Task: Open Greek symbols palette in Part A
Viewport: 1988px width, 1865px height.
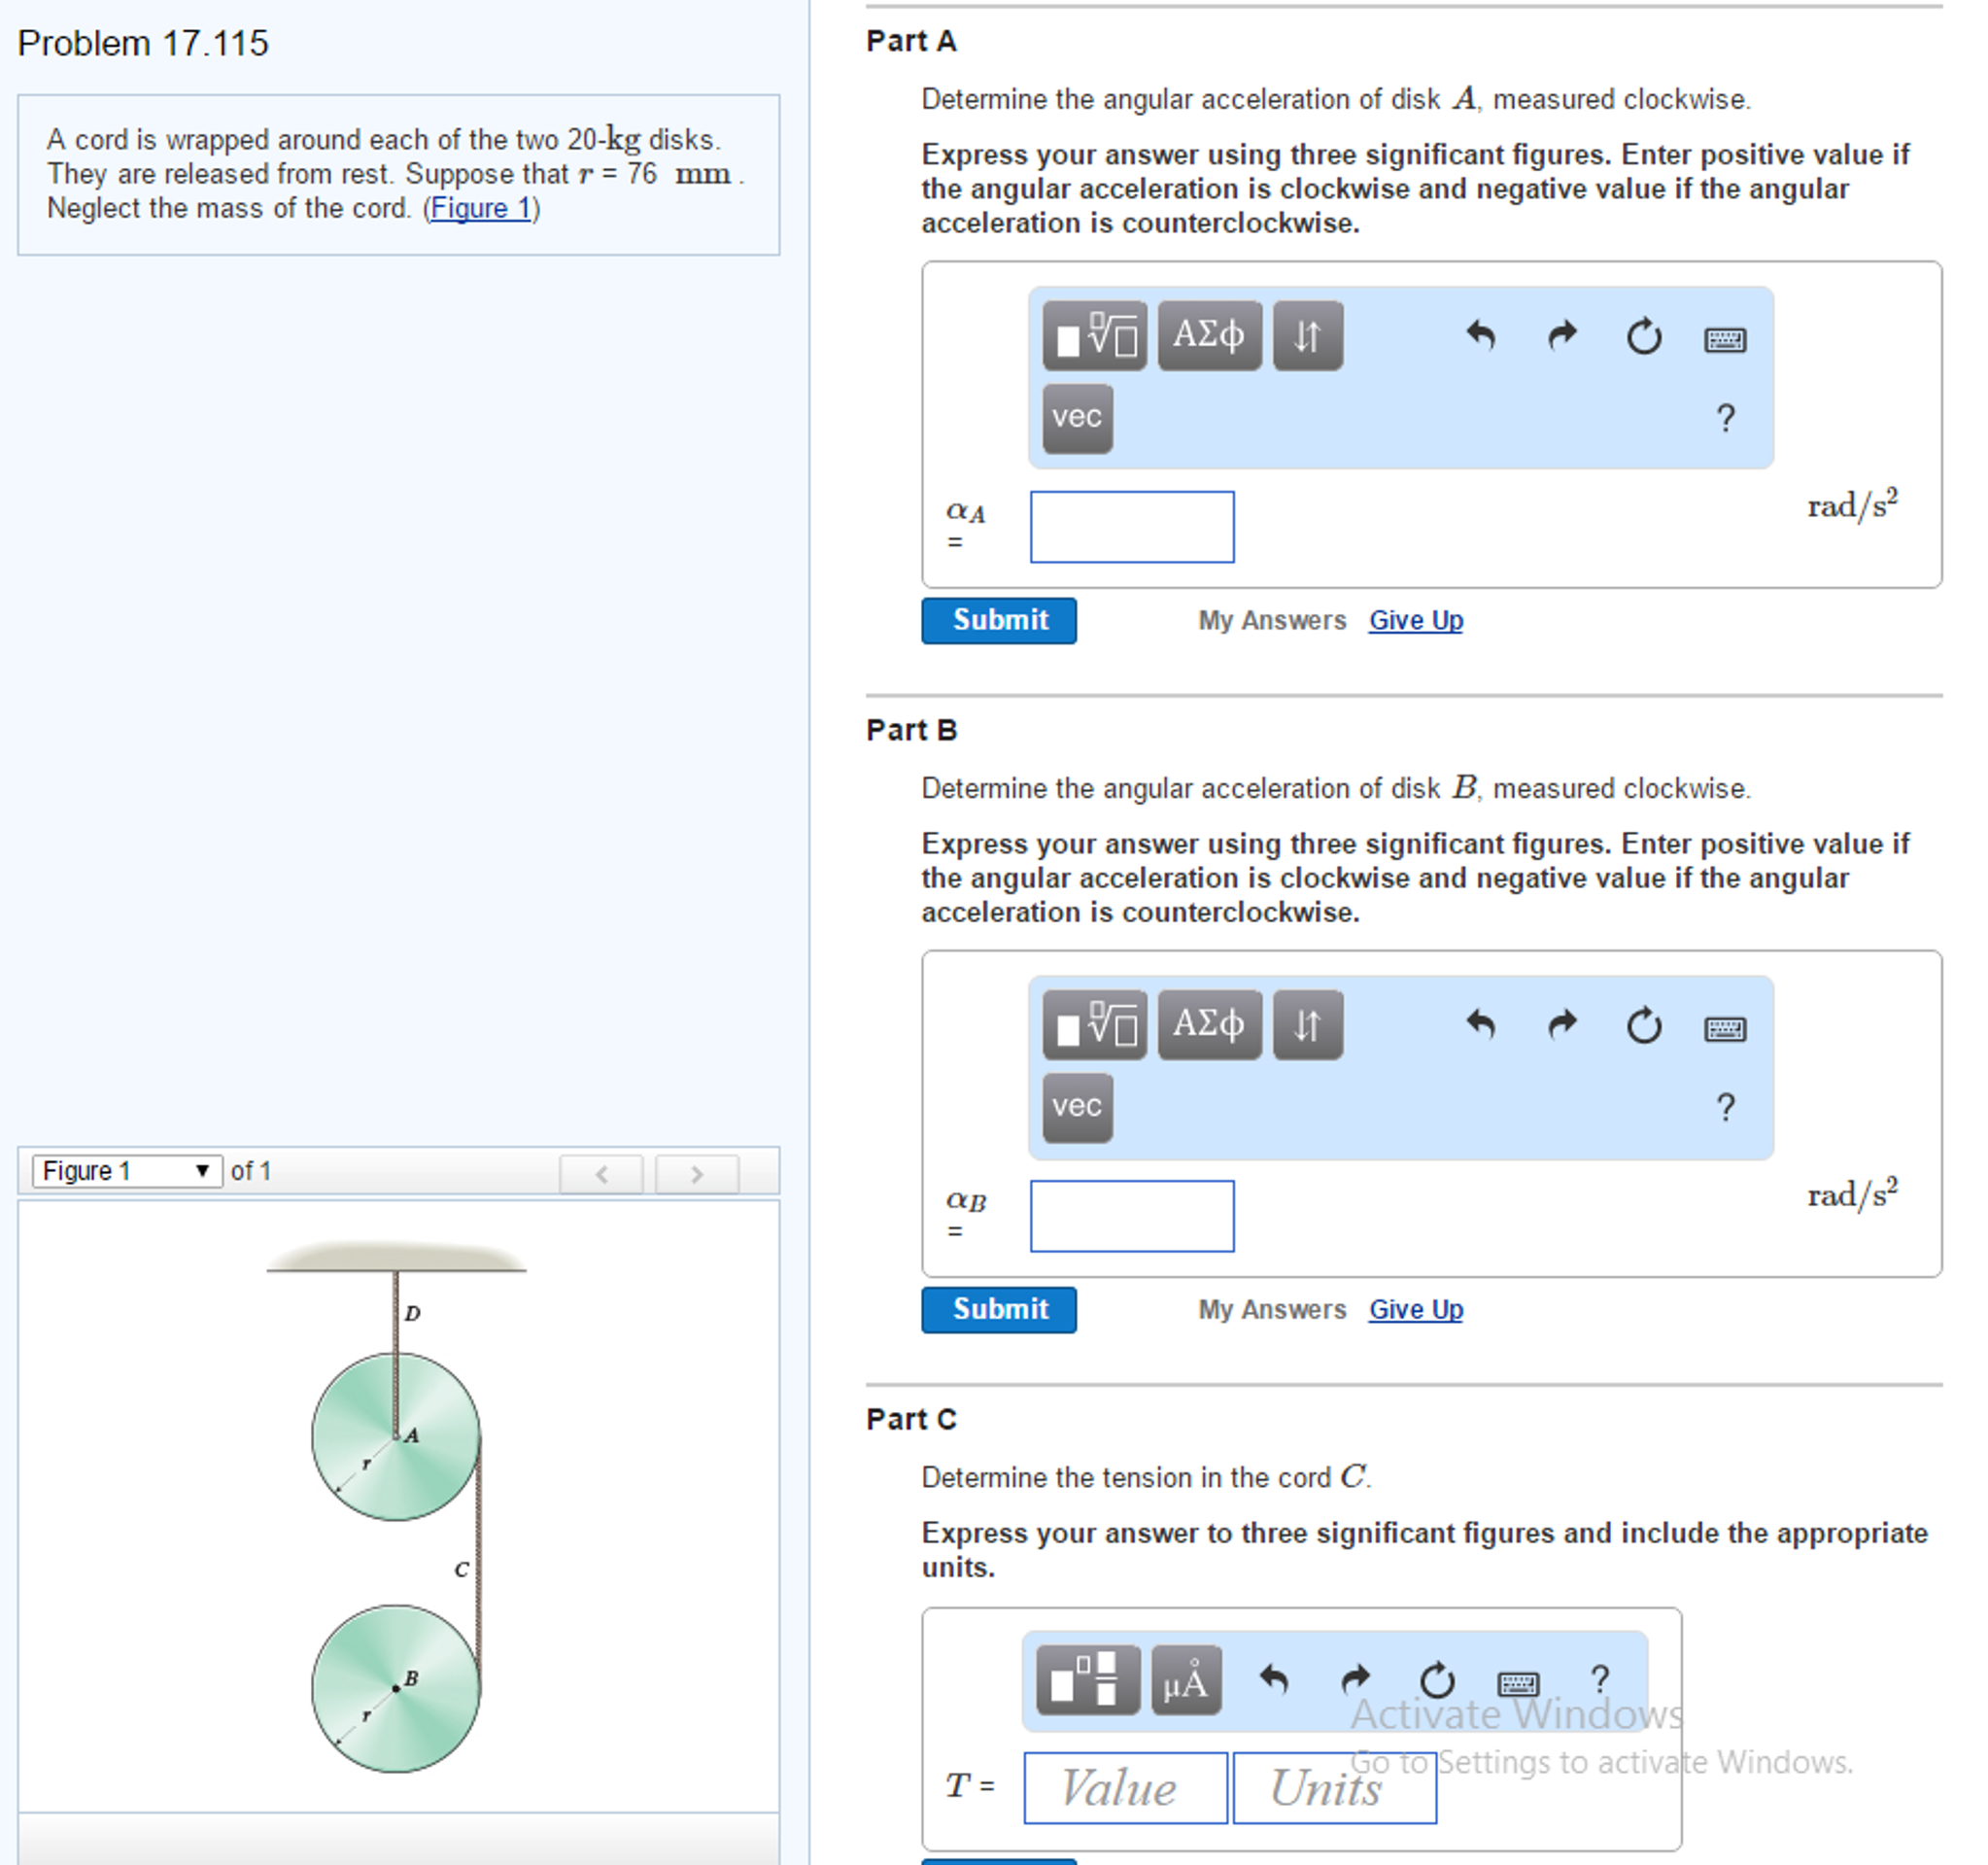Action: tap(1209, 336)
